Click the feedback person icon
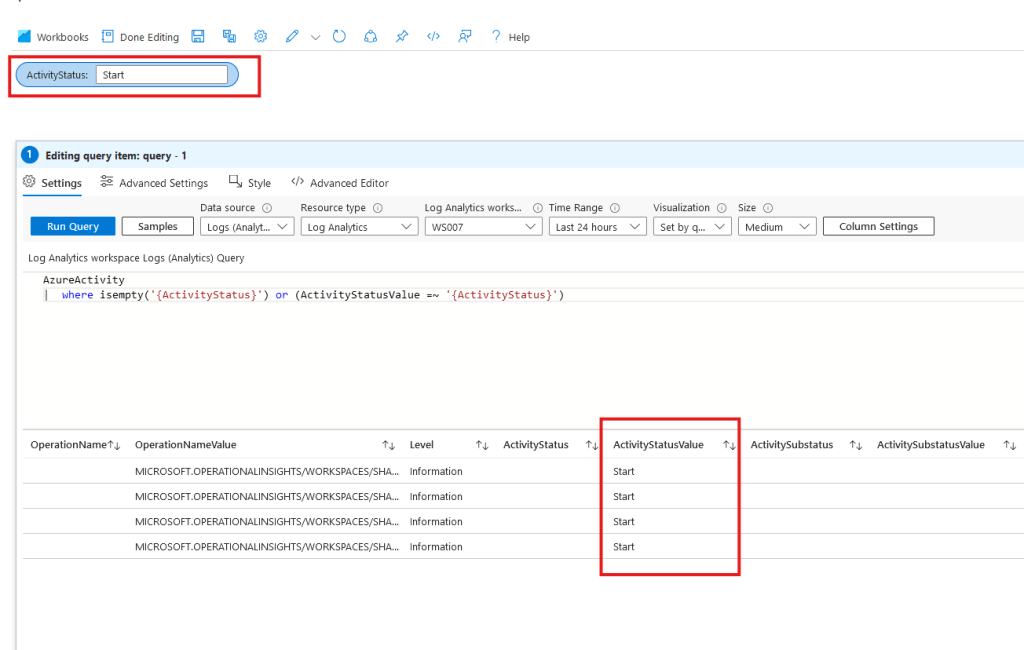Image resolution: width=1024 pixels, height=650 pixels. point(465,37)
